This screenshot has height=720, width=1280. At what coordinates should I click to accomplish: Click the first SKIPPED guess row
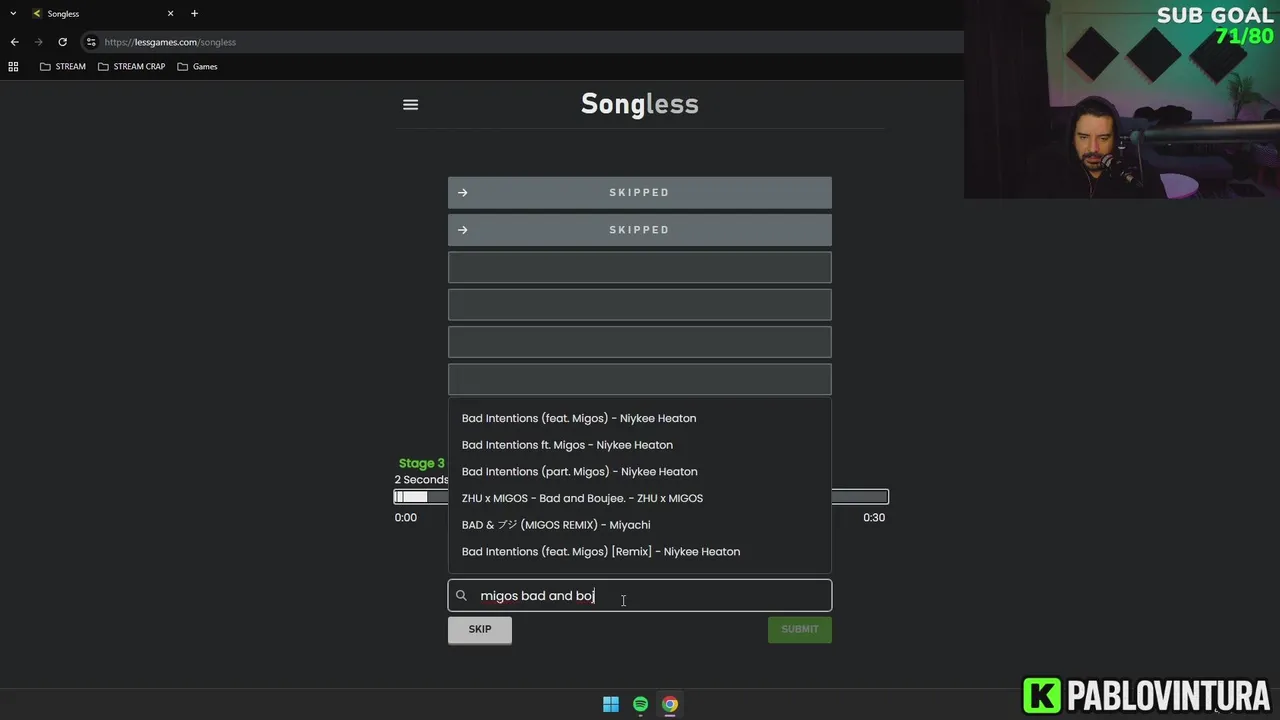point(640,192)
